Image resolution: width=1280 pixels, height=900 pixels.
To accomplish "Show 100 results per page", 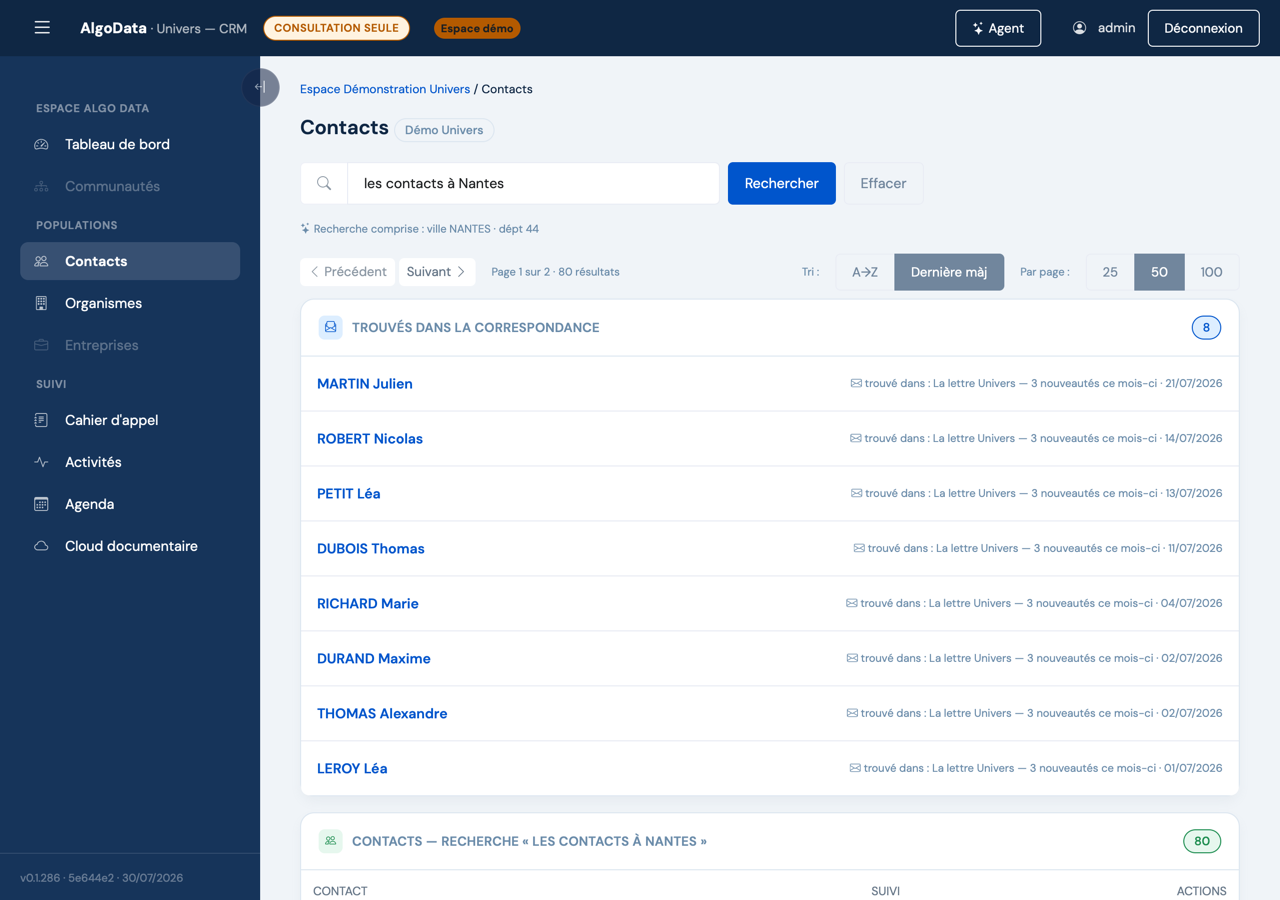I will click(1211, 272).
